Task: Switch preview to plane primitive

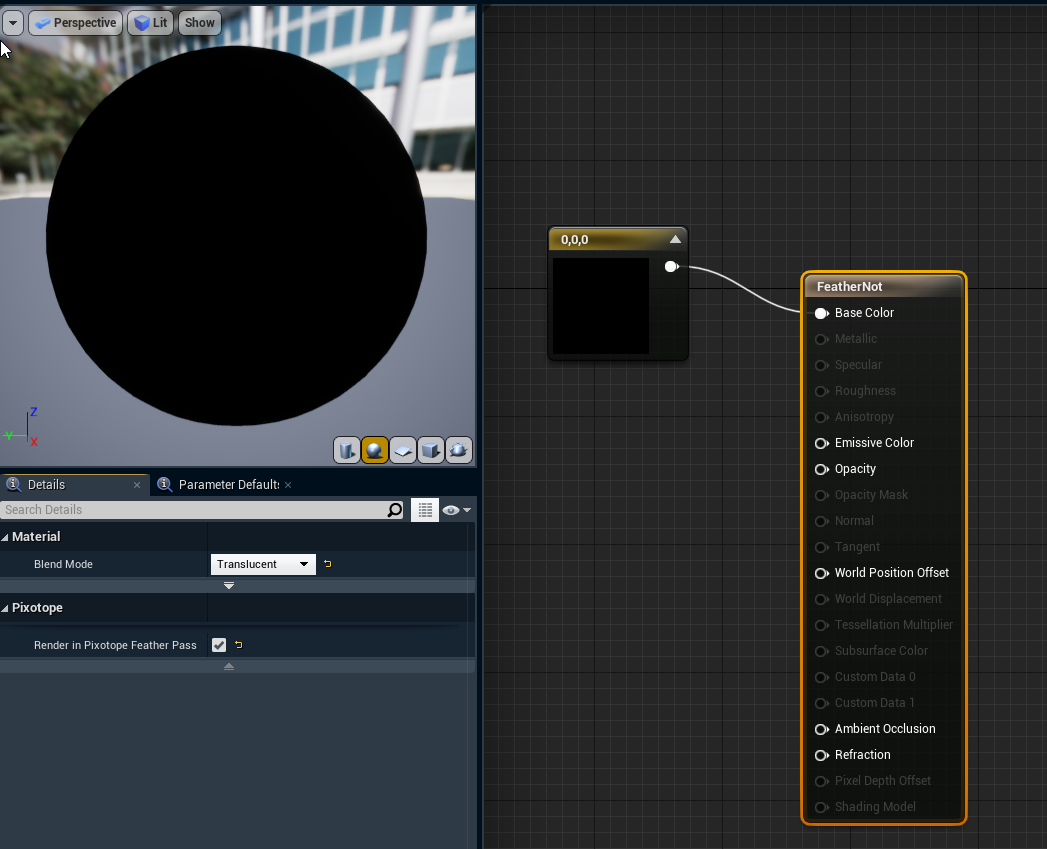Action: (x=403, y=450)
